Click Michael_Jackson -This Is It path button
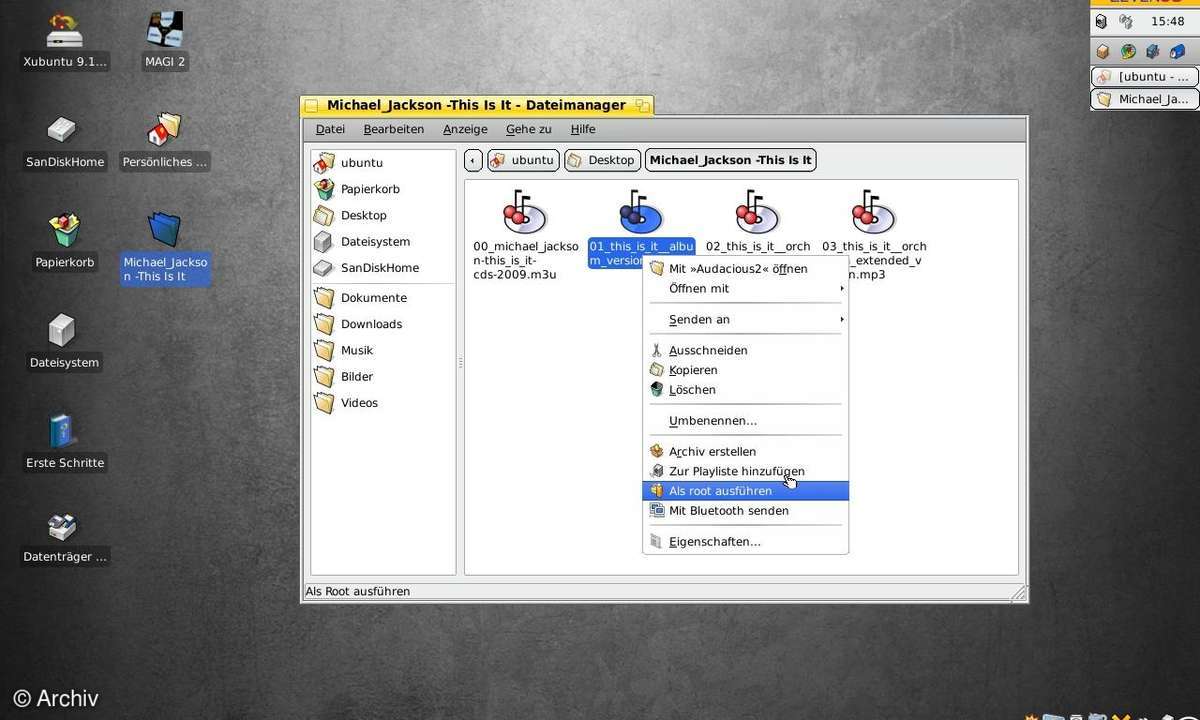This screenshot has width=1200, height=720. [730, 160]
